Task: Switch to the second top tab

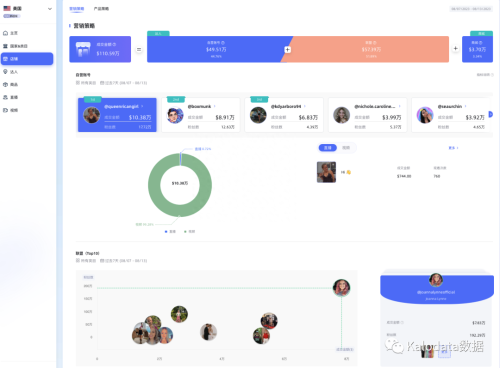Action: [101, 9]
